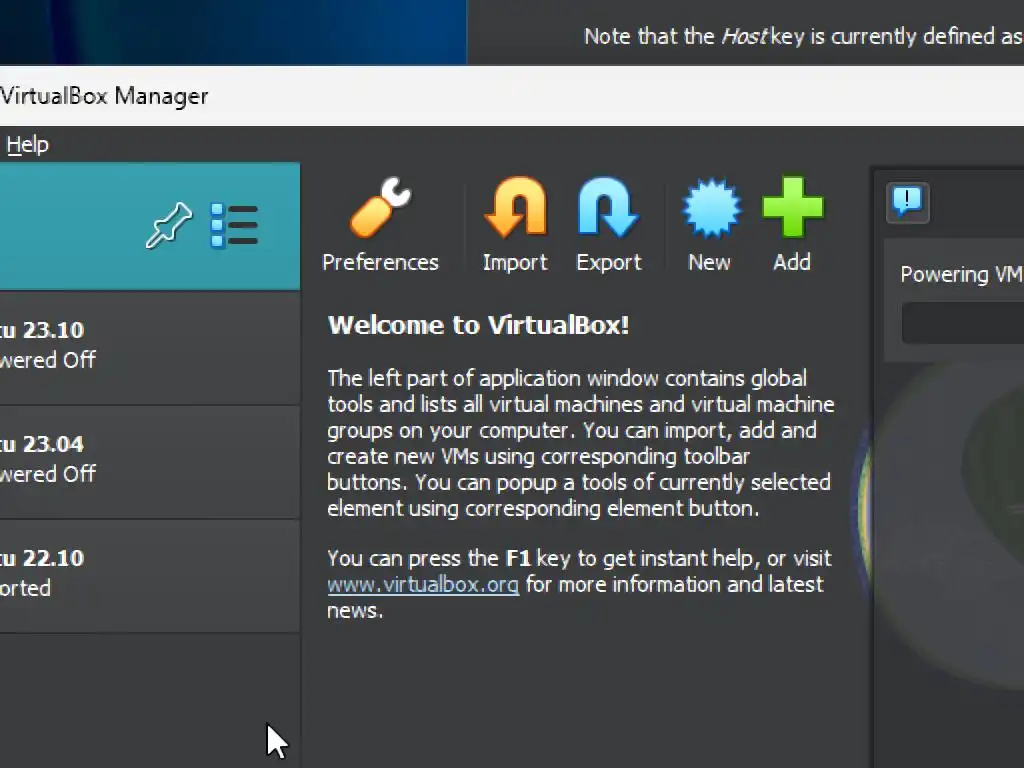The image size is (1024, 768).
Task: Click the Powering VM notification label
Action: pyautogui.click(x=962, y=274)
